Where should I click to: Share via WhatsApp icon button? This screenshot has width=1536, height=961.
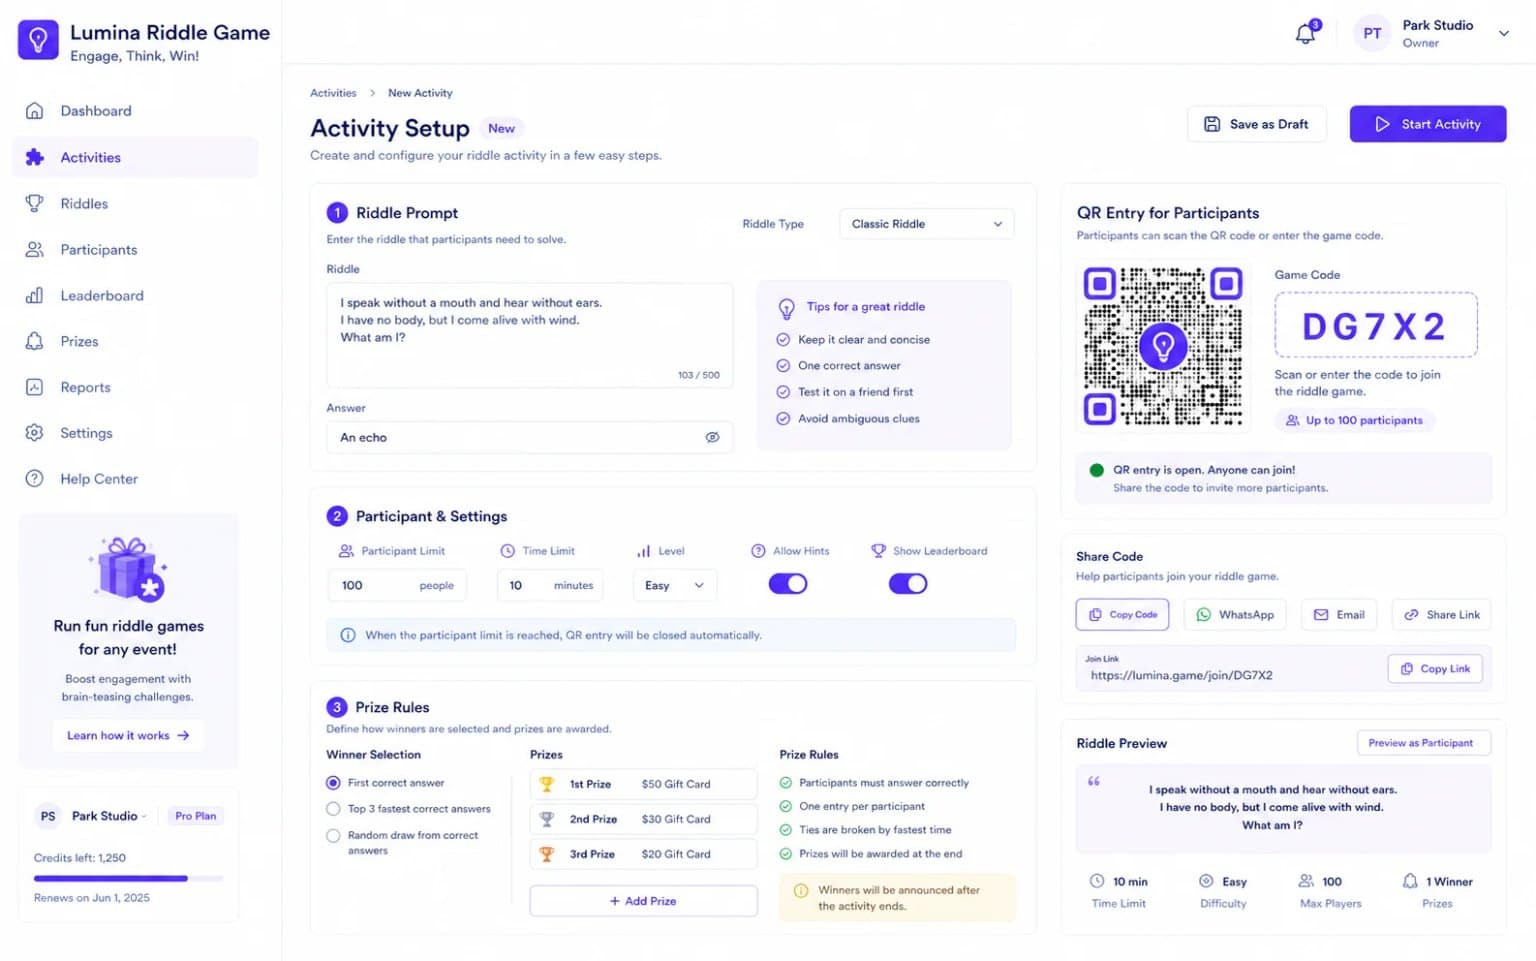coord(1235,614)
